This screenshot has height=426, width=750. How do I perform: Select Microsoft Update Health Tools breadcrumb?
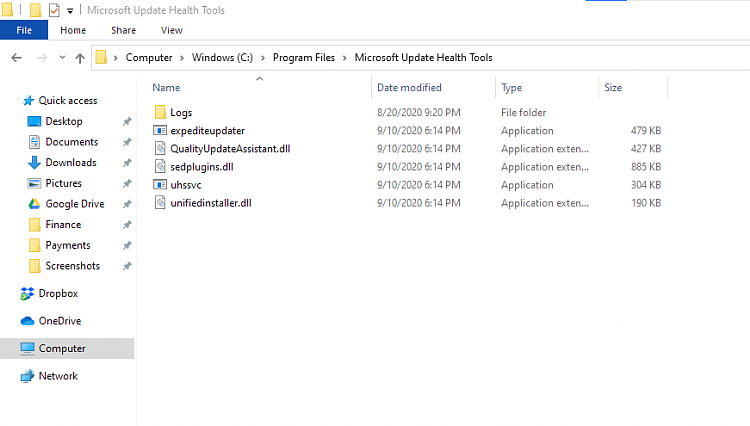pyautogui.click(x=423, y=57)
